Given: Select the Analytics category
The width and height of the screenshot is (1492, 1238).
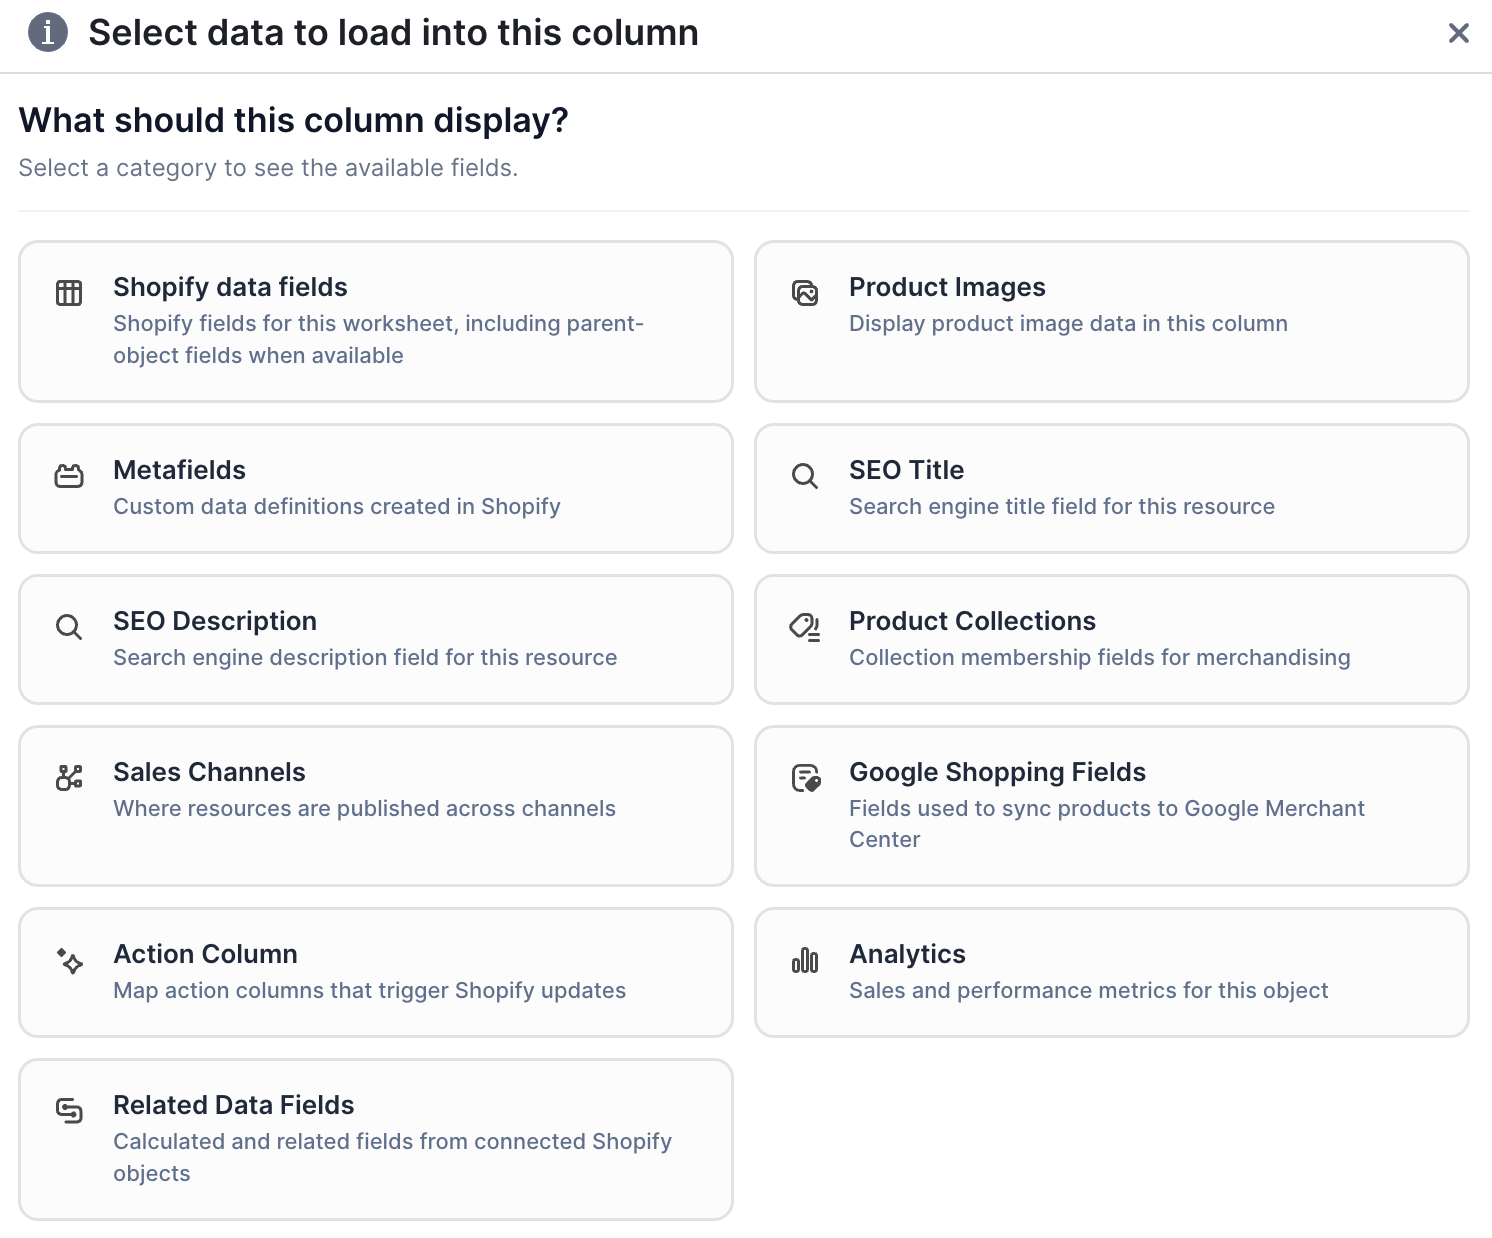Looking at the screenshot, I should [x=1111, y=971].
